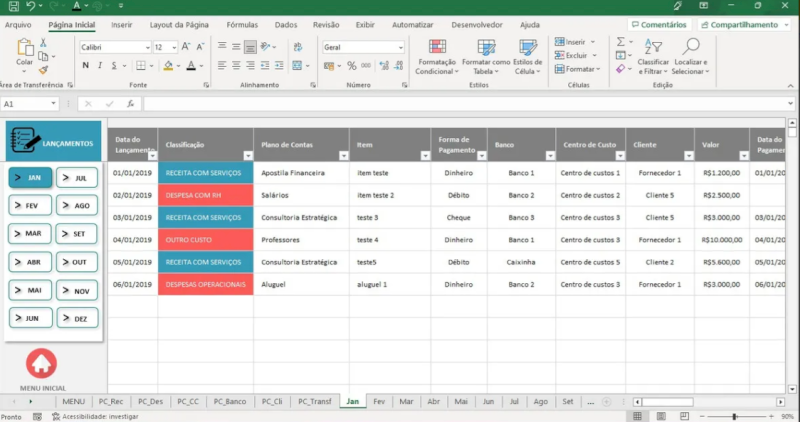
Task: Open Formatação Condicional in the ribbon
Action: 437,57
